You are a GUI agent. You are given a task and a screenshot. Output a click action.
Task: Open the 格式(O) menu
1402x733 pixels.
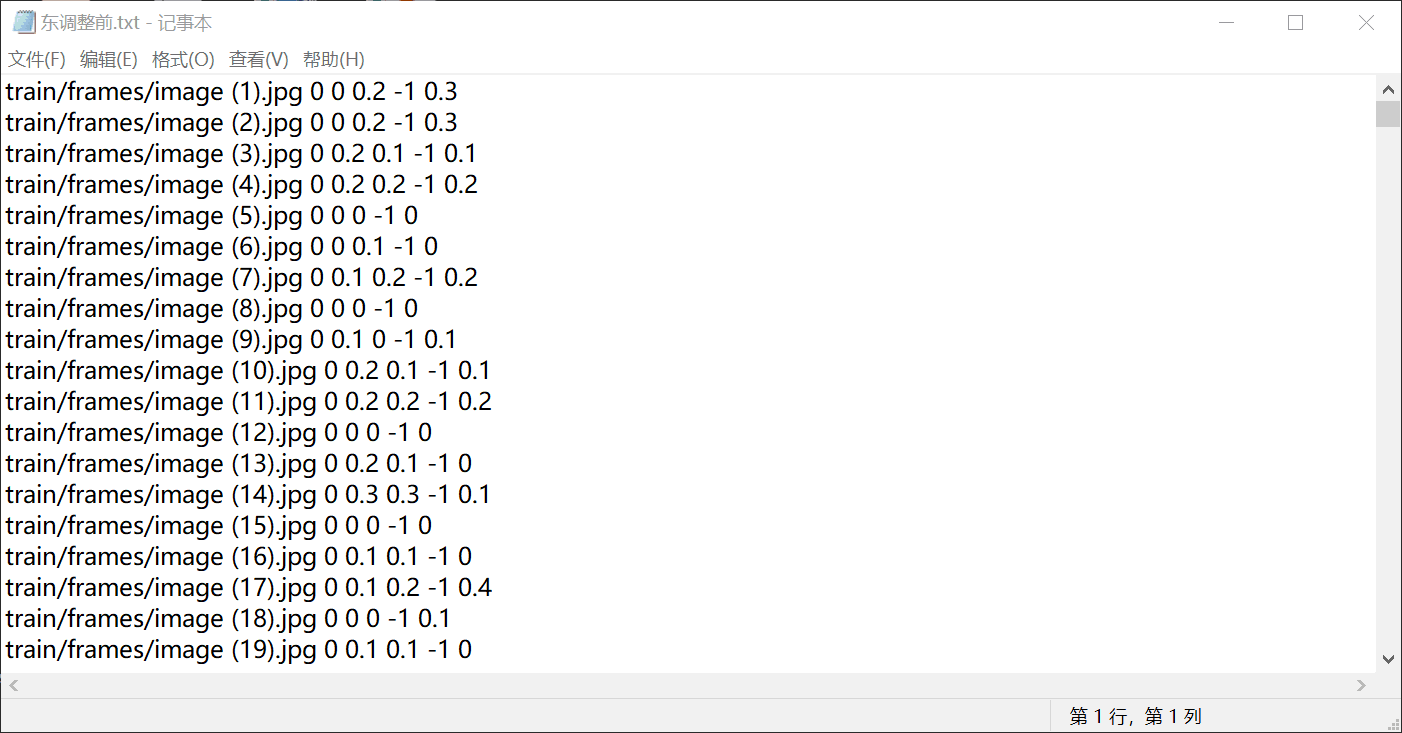[x=183, y=59]
